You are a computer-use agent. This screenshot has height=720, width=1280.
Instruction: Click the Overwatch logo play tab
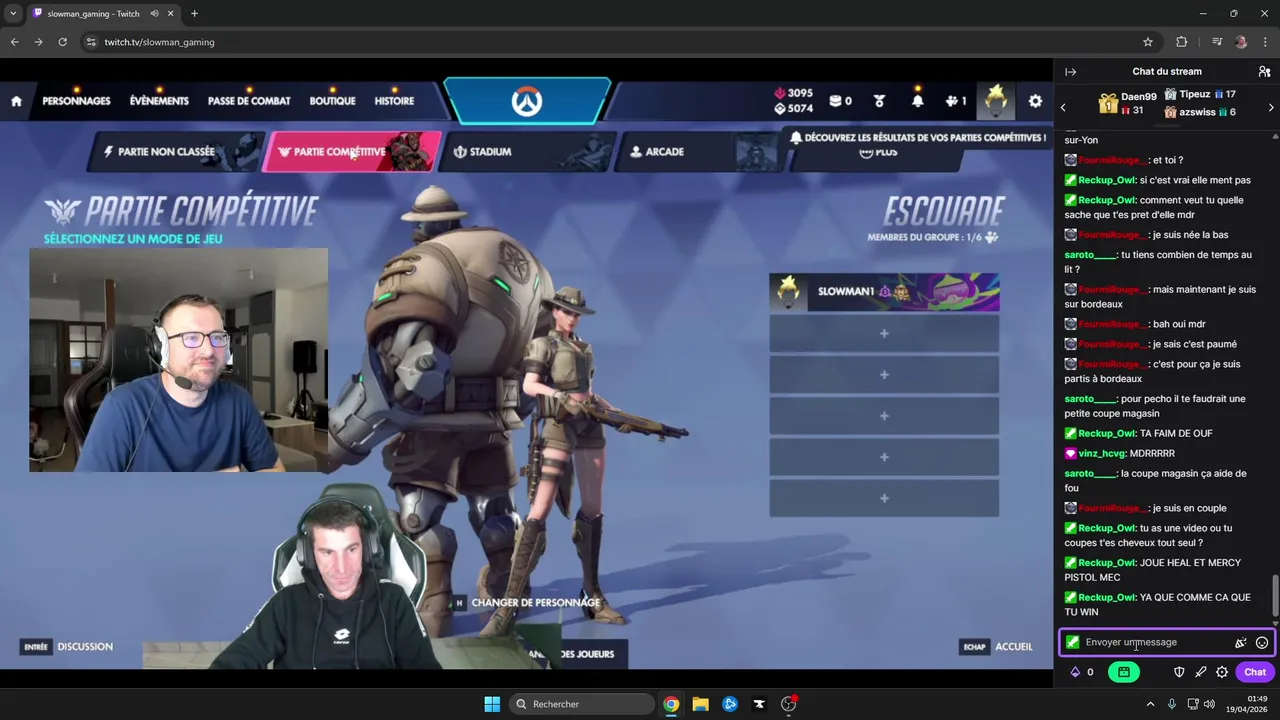pyautogui.click(x=527, y=101)
